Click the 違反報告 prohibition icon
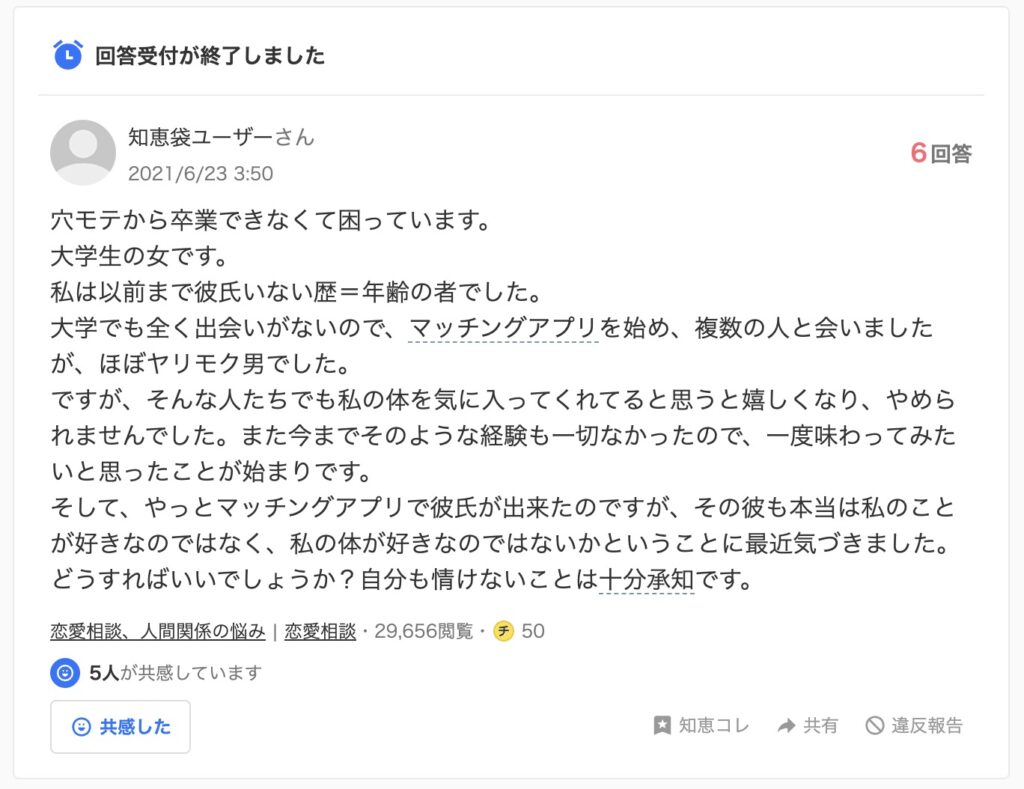 point(875,726)
